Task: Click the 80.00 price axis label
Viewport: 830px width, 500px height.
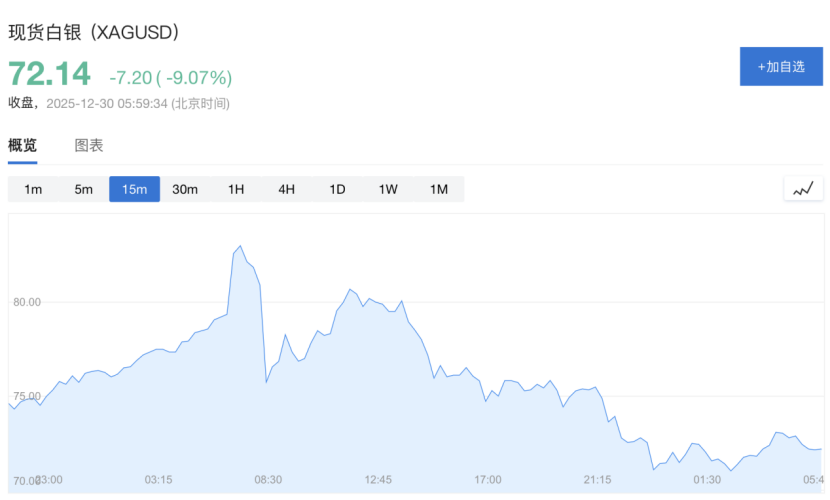Action: [x=25, y=302]
